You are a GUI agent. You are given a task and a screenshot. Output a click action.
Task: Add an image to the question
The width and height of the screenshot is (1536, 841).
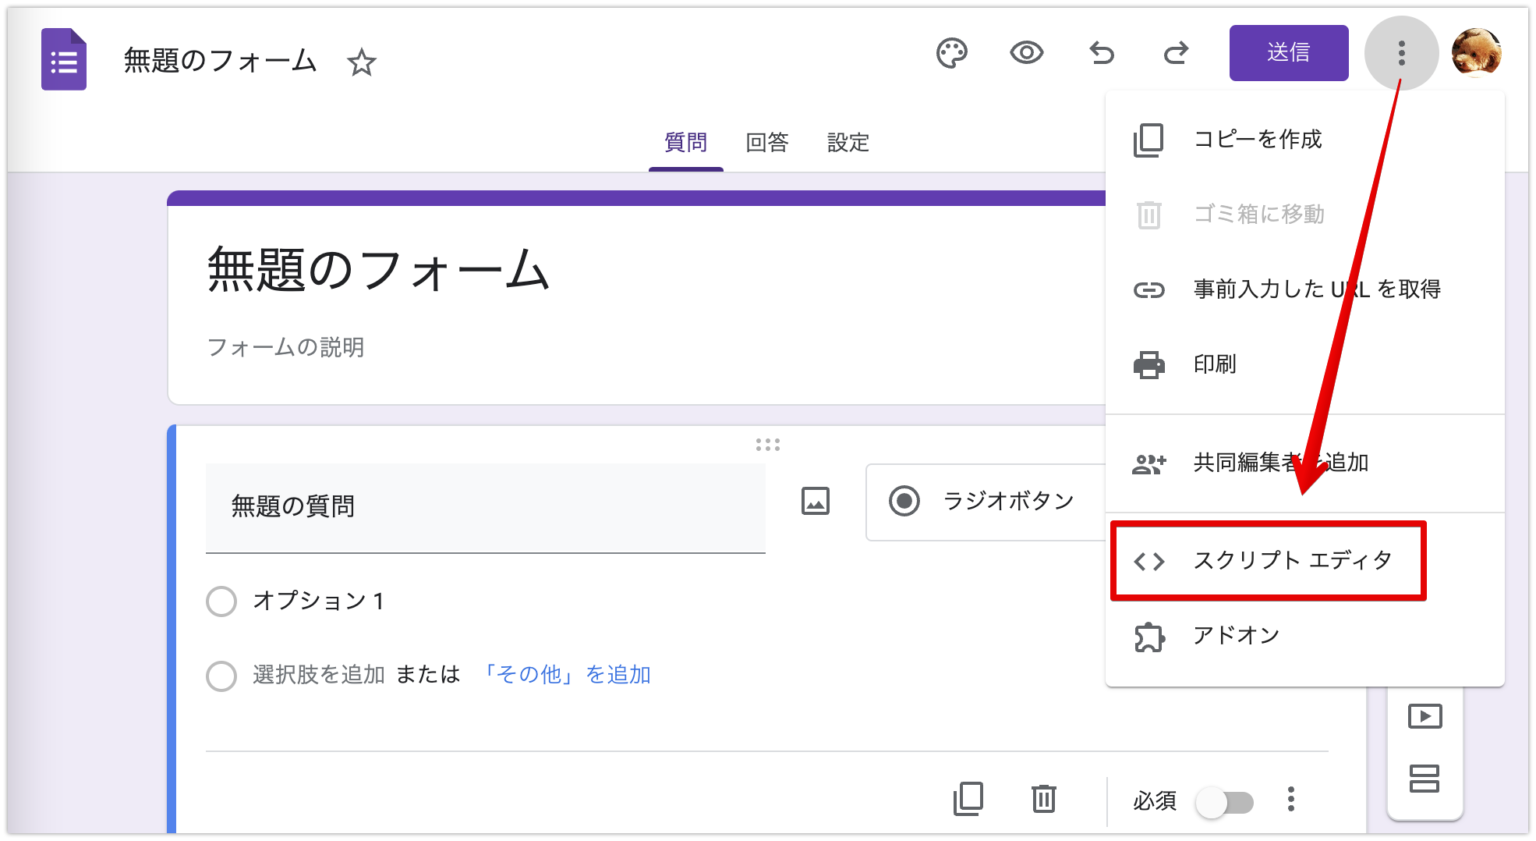point(814,501)
